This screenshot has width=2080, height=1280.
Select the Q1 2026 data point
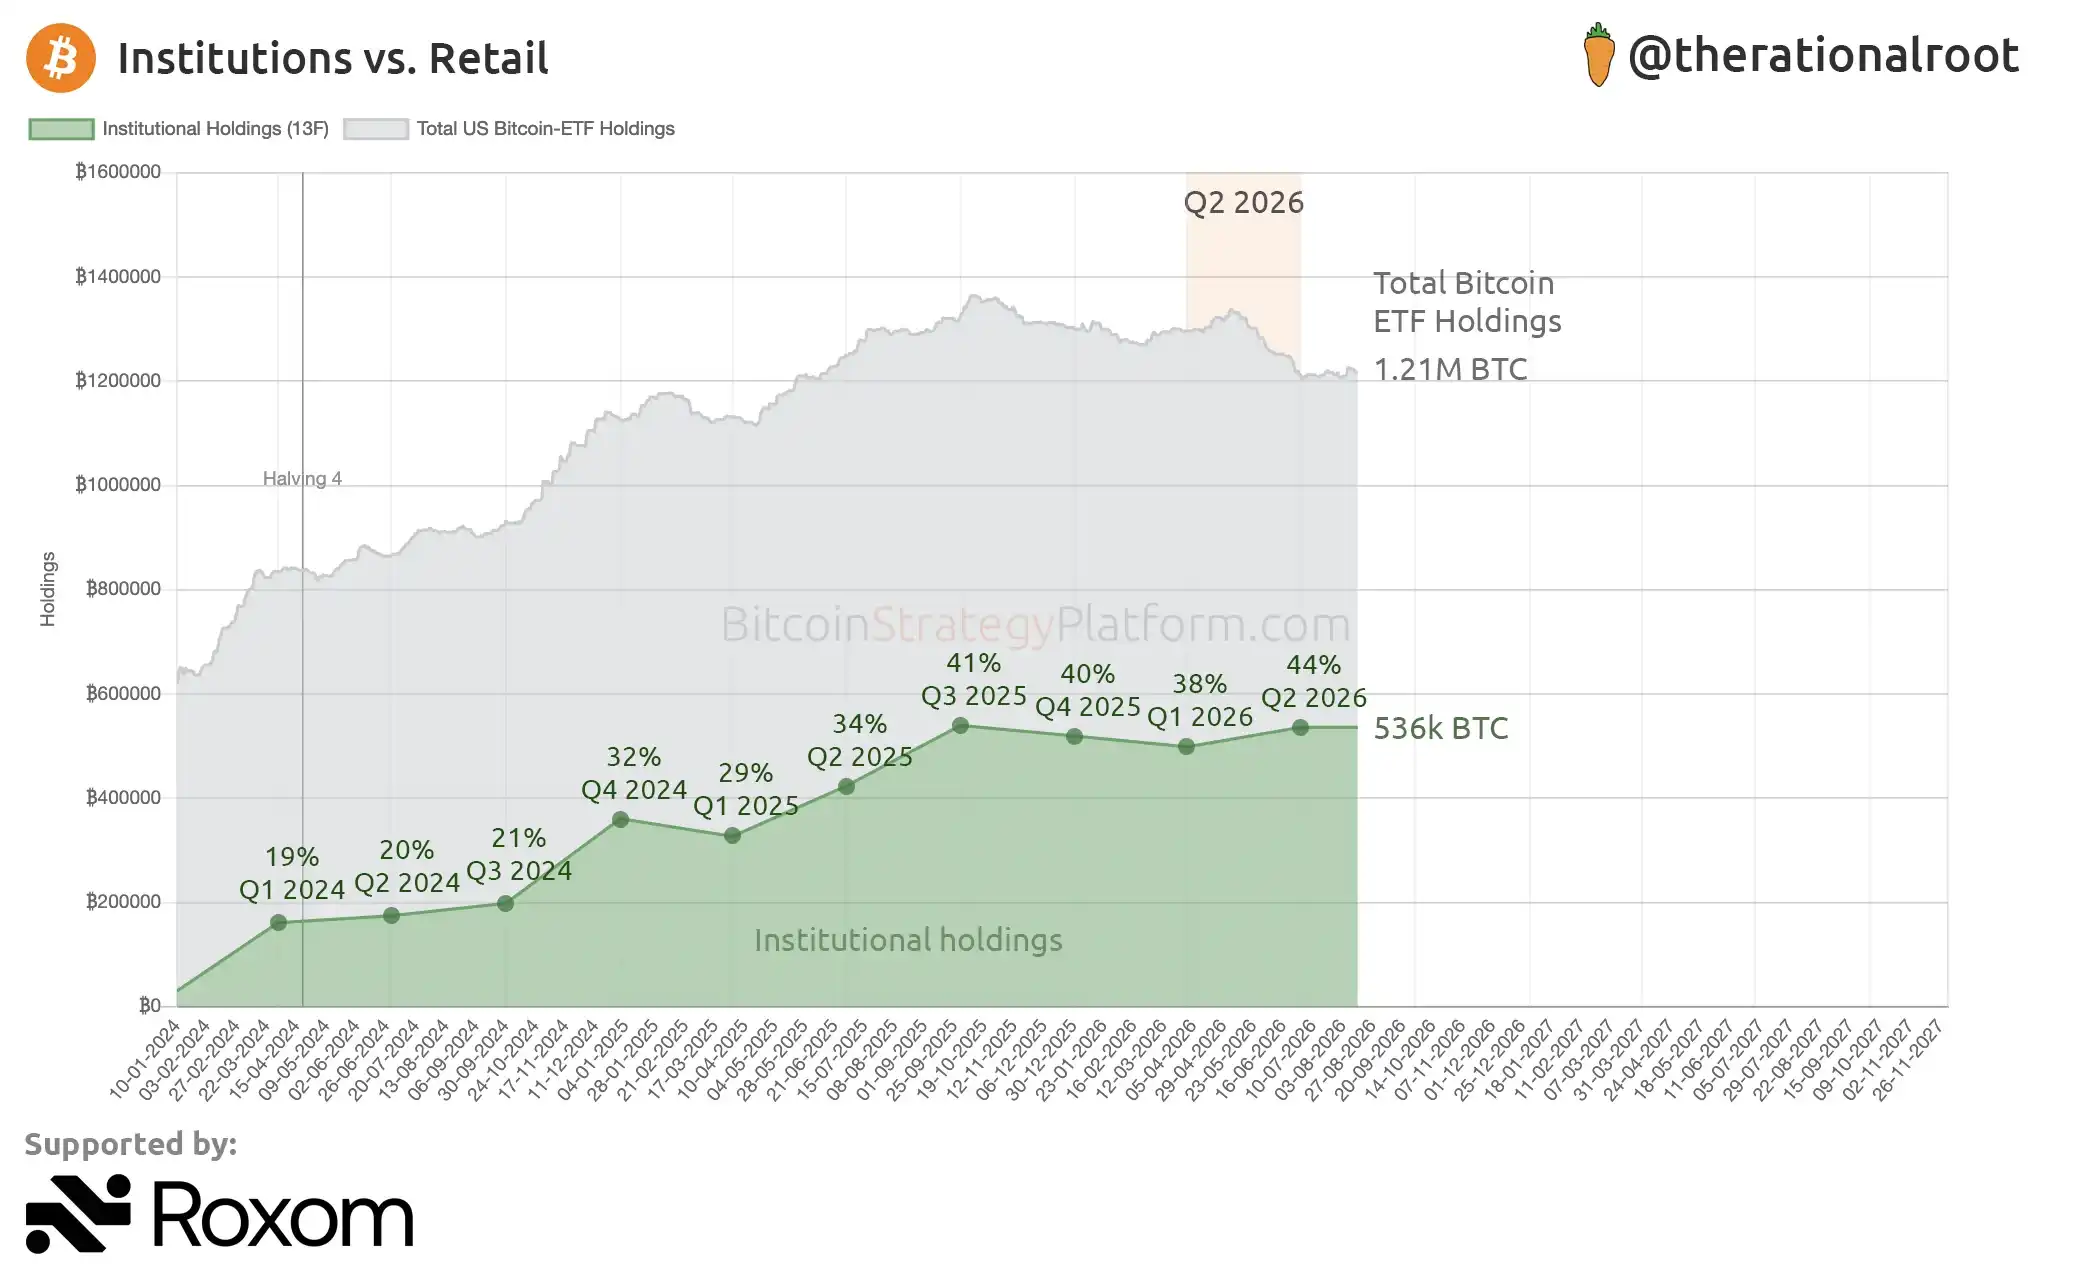[x=1186, y=746]
